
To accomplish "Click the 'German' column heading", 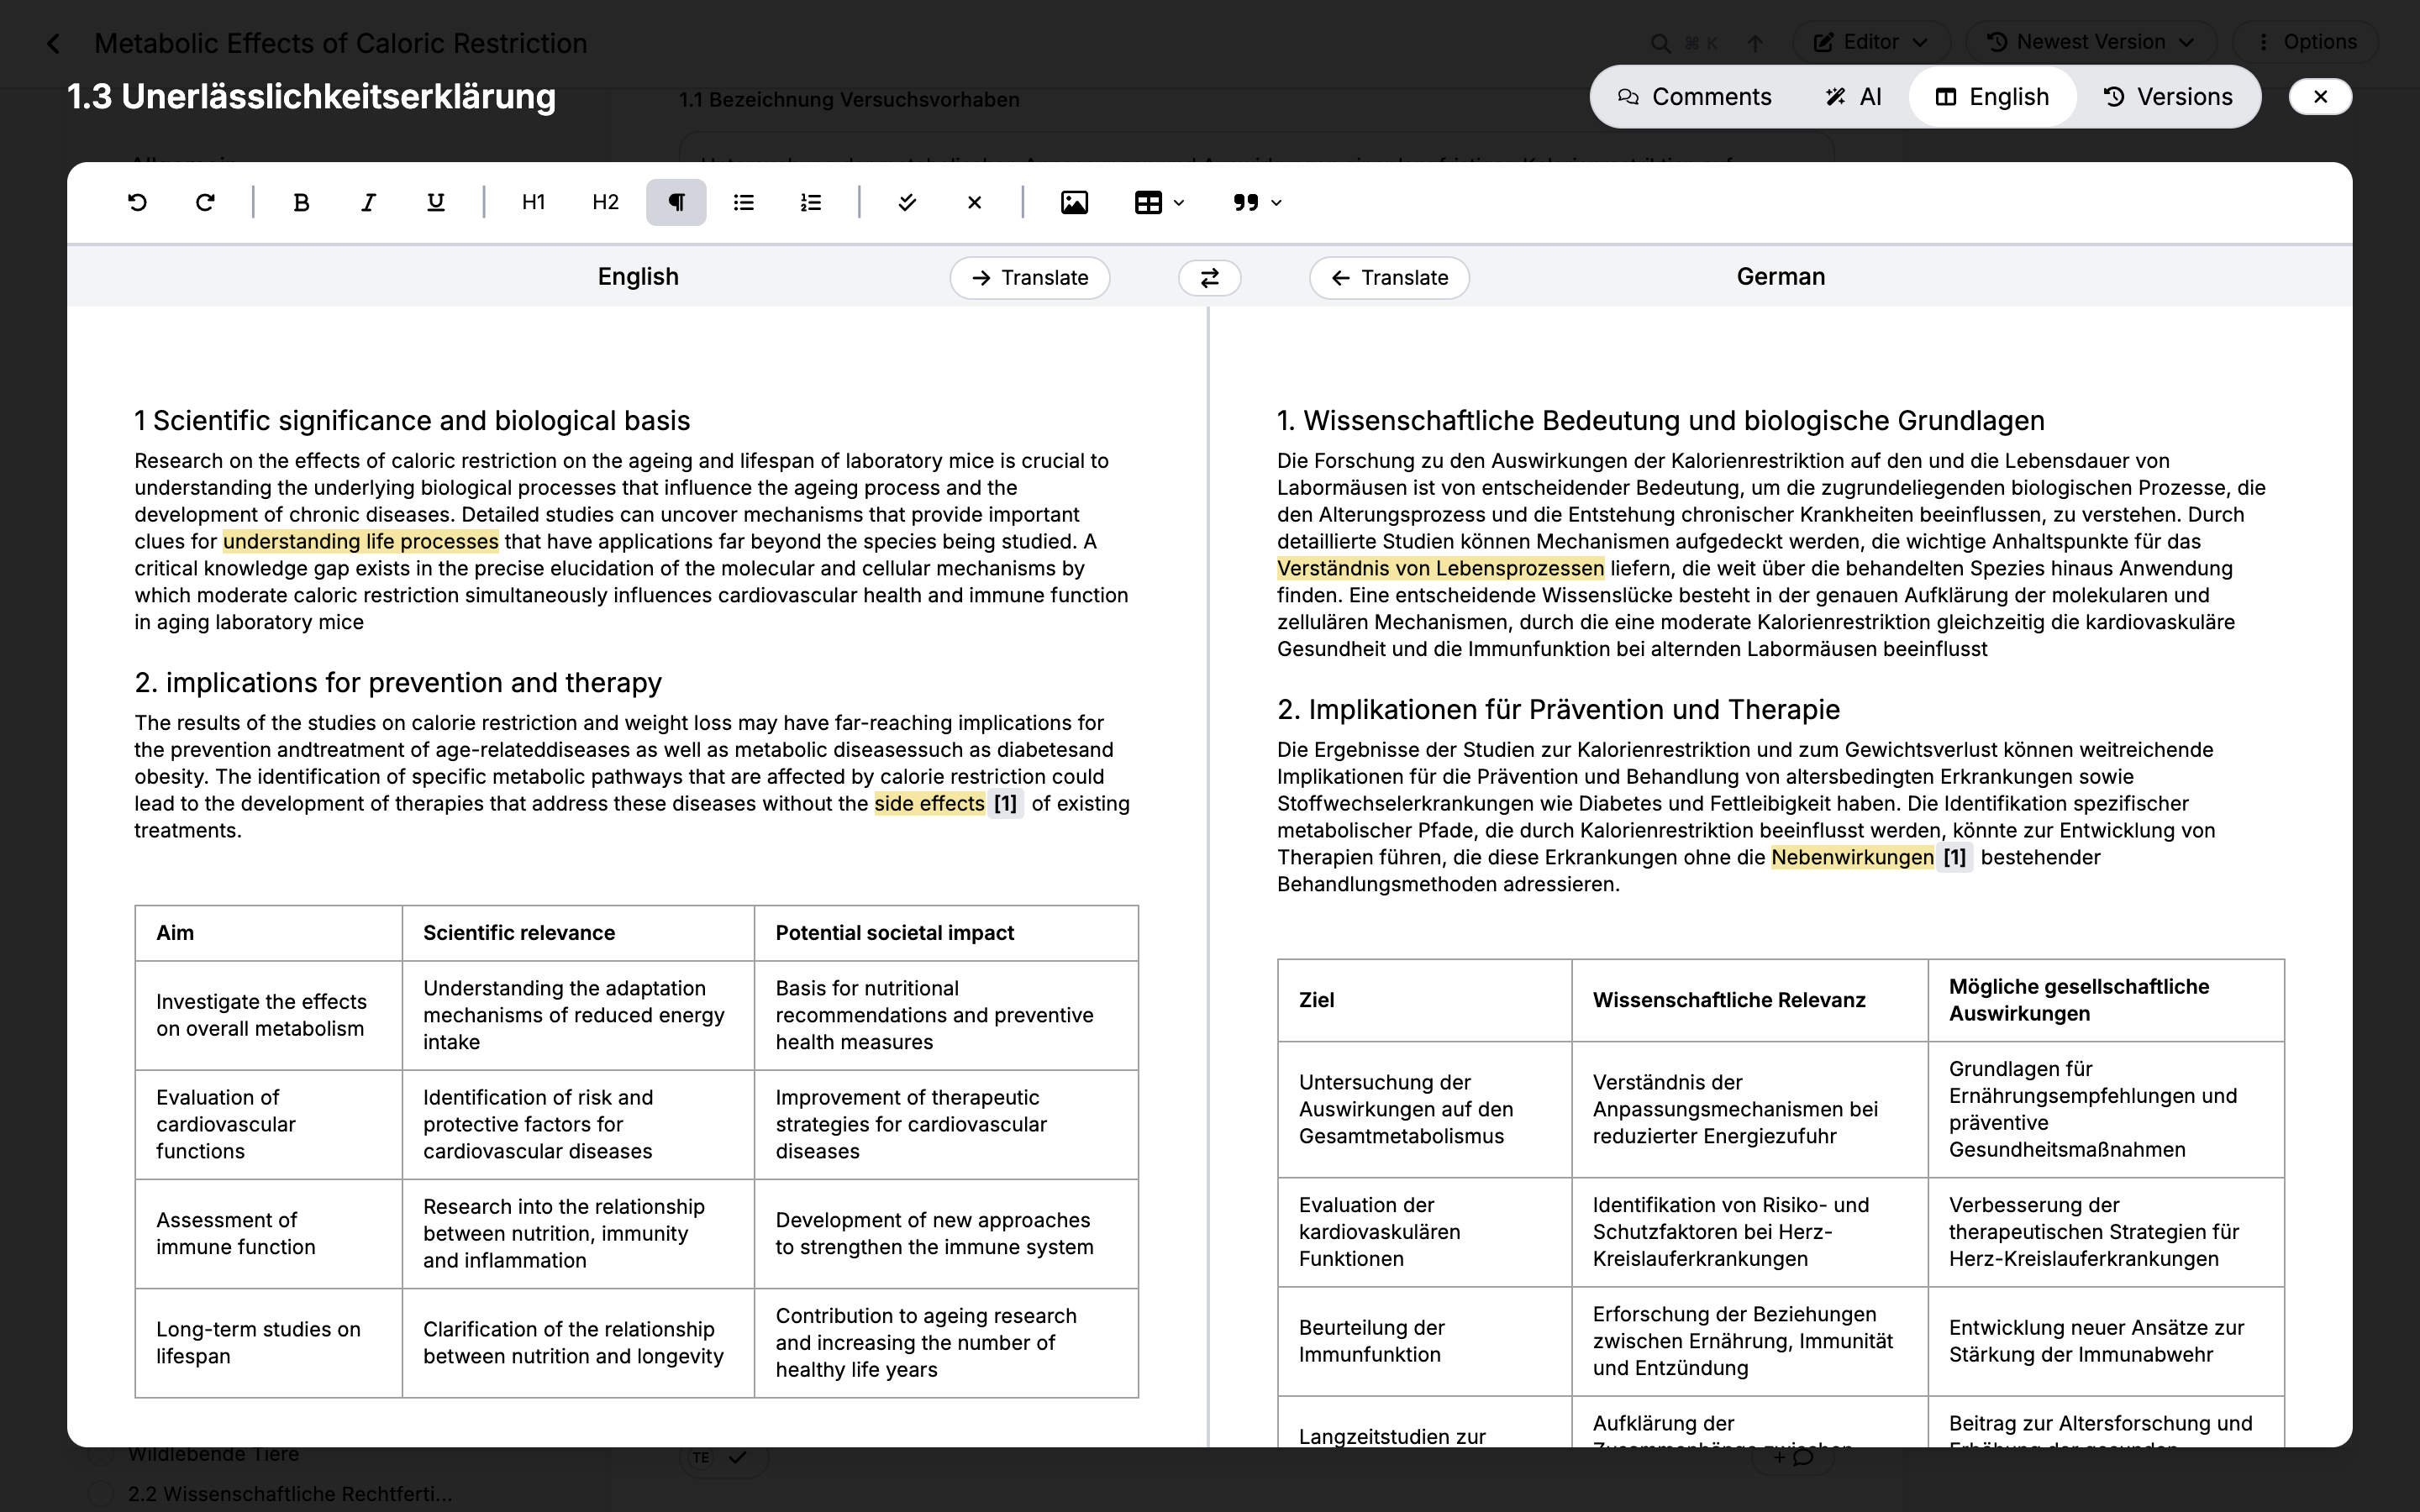I will [1781, 277].
